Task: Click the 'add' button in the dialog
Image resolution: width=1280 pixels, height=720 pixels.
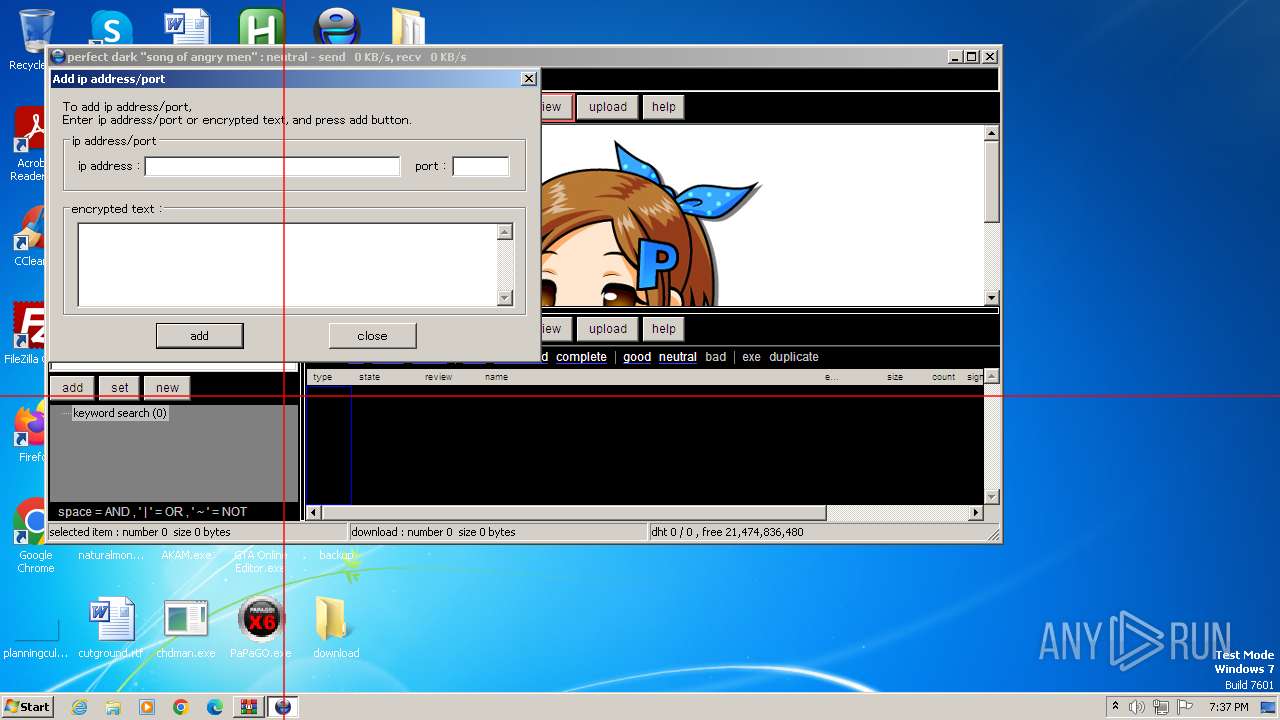Action: pos(199,336)
